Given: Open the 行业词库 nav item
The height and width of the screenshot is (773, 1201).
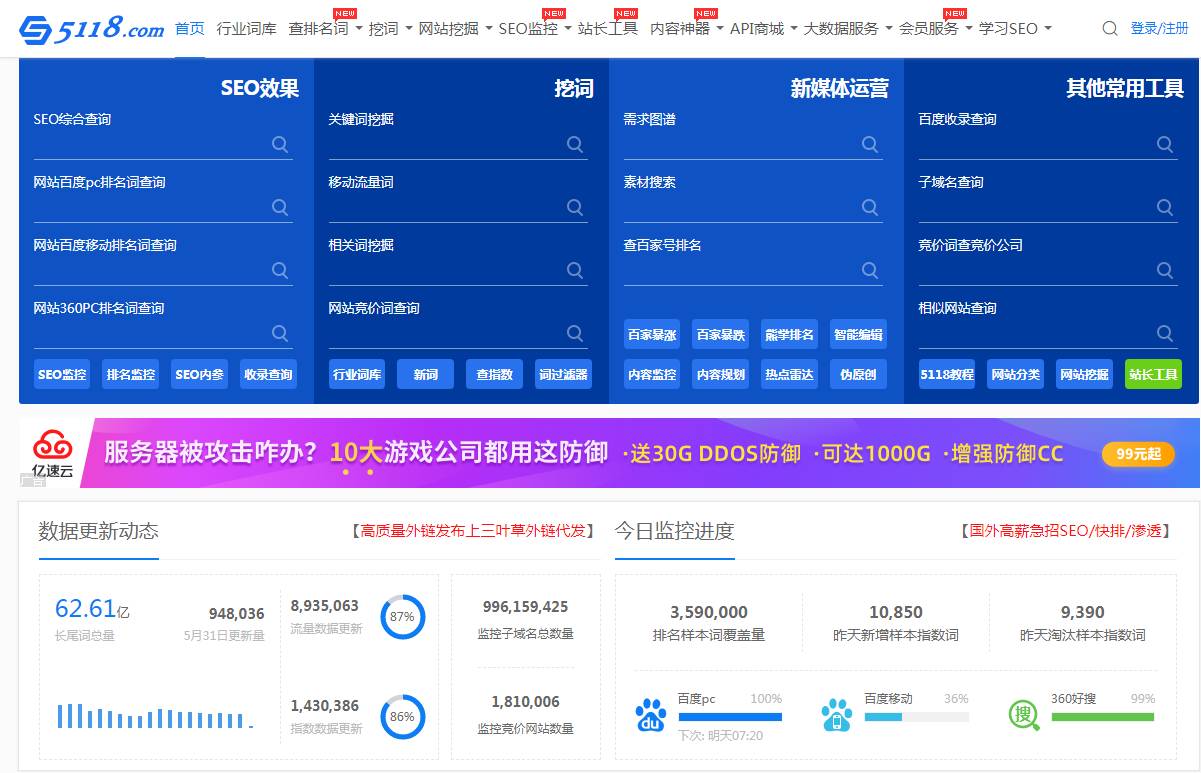Looking at the screenshot, I should coord(247,29).
